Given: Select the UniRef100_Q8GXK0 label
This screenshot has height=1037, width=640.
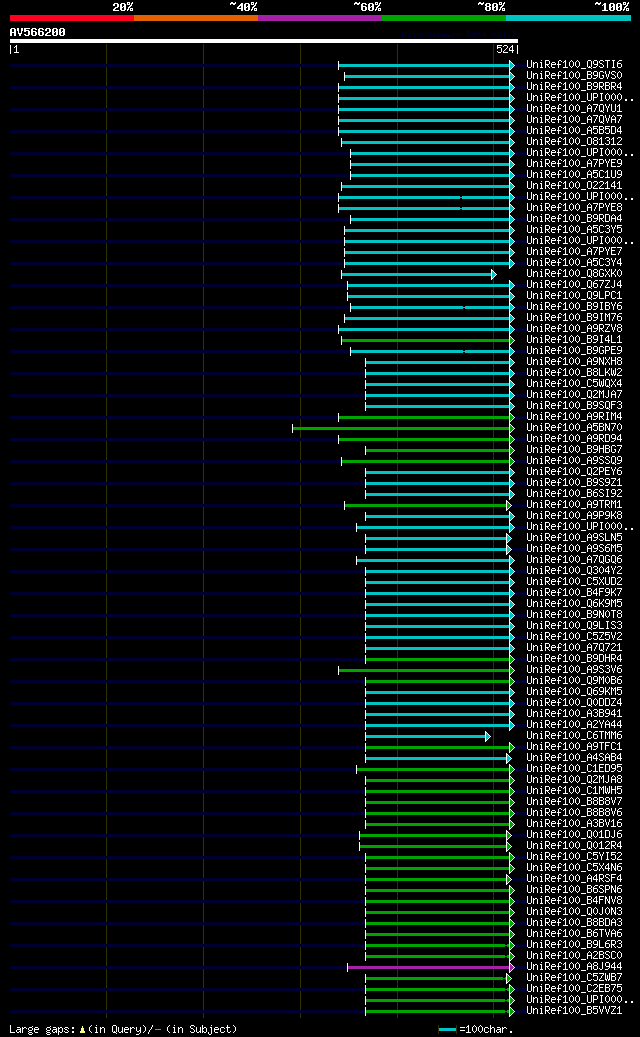Looking at the screenshot, I should tap(574, 274).
